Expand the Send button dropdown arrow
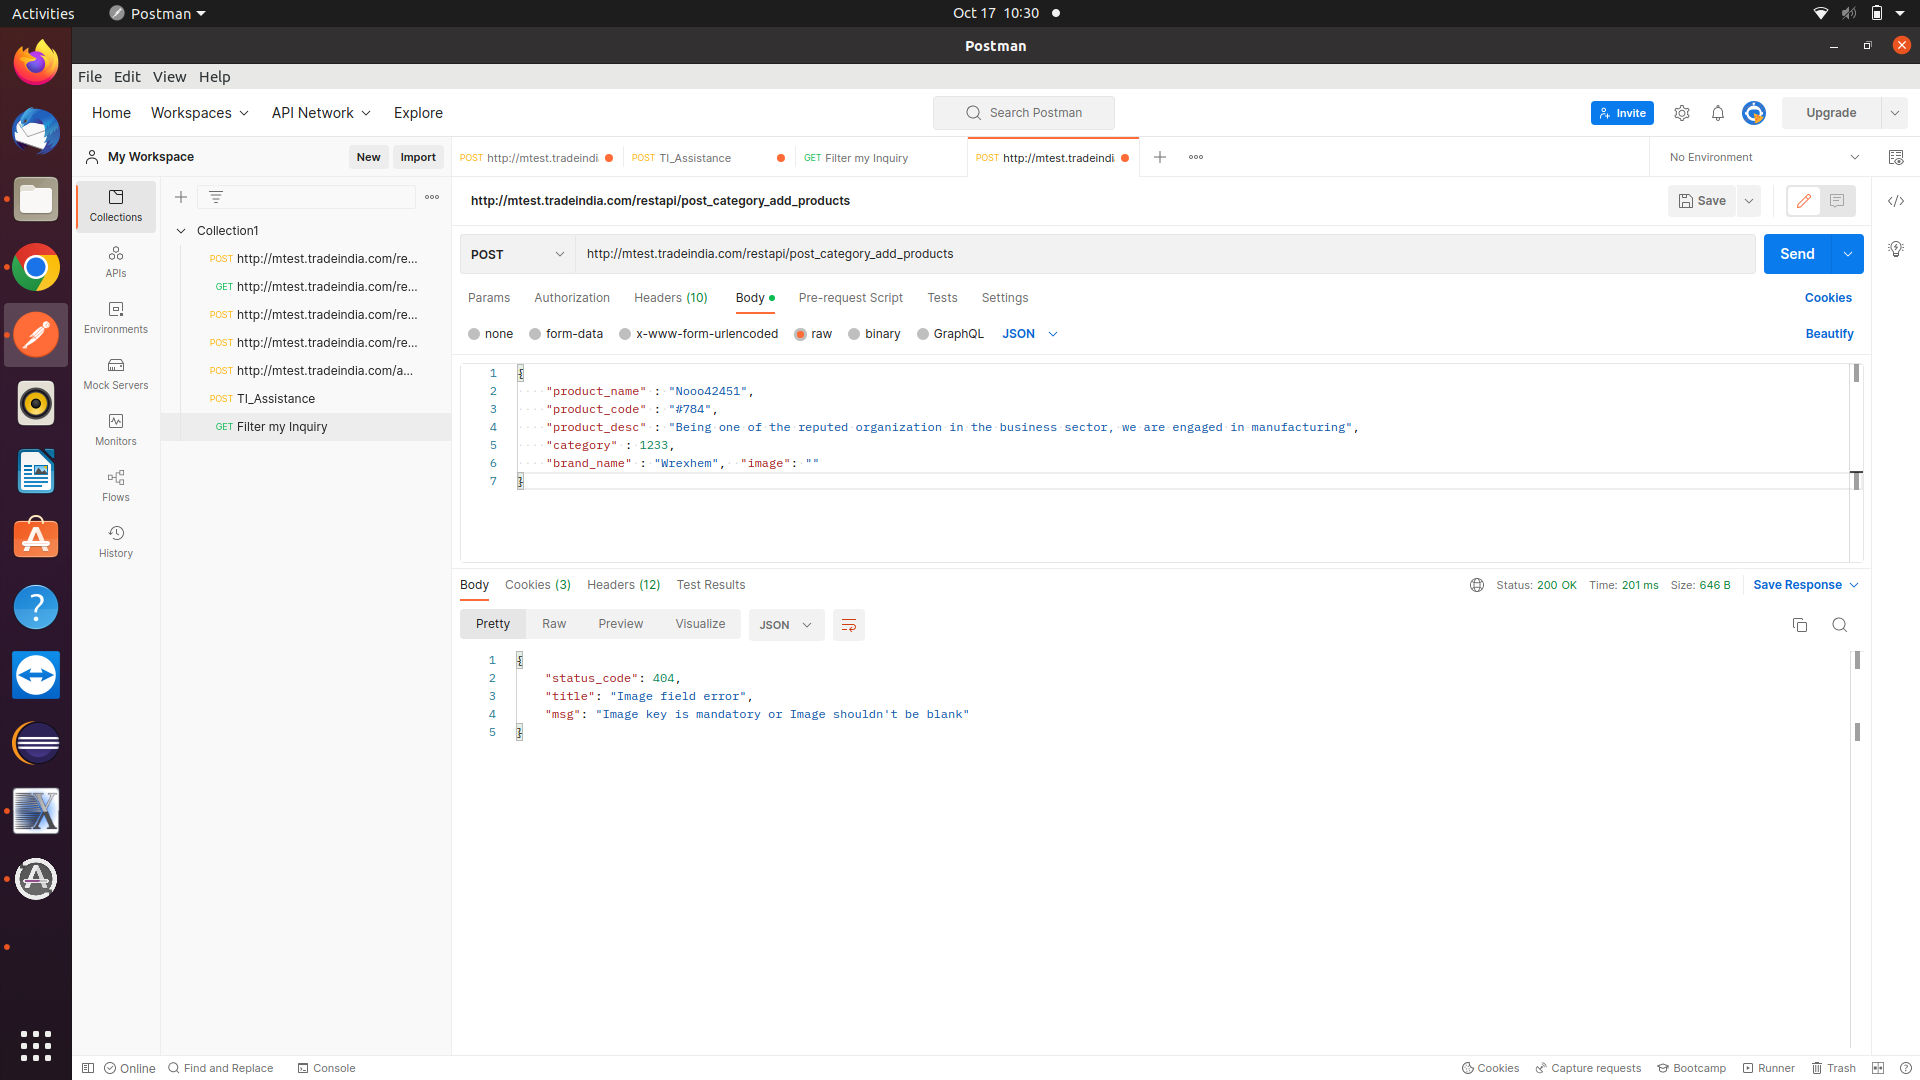1920x1080 pixels. [x=1846, y=253]
